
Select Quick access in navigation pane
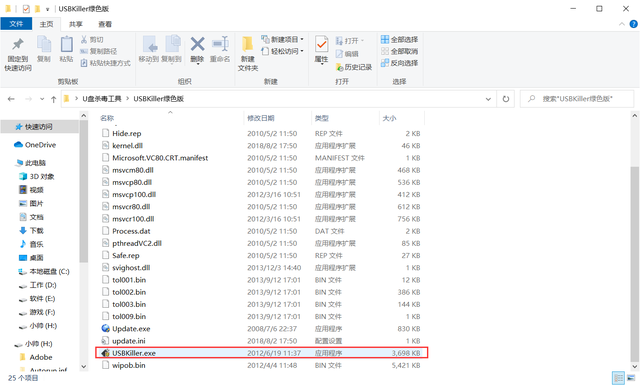(39, 127)
